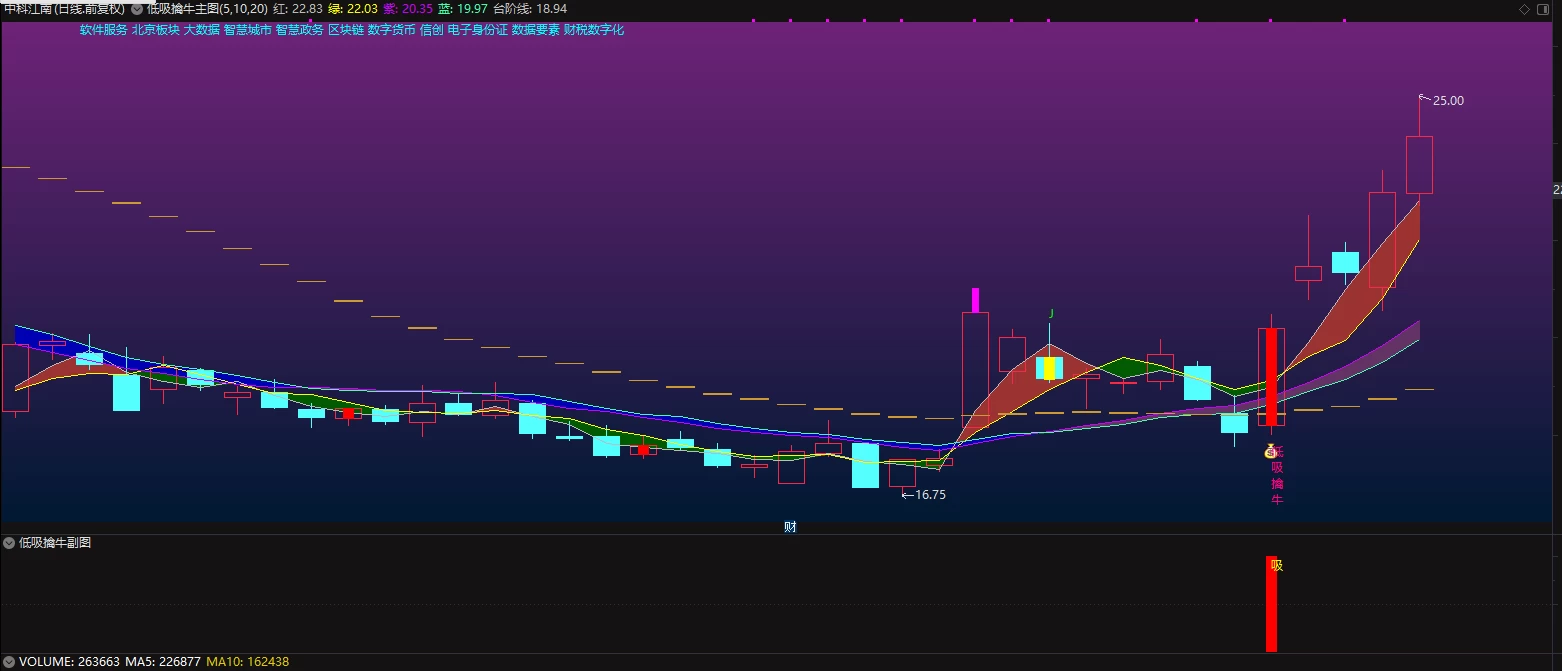The image size is (1562, 671).
Task: Expand the 低吸擒牛主图 indicator dropdown arrow
Action: 137,9
